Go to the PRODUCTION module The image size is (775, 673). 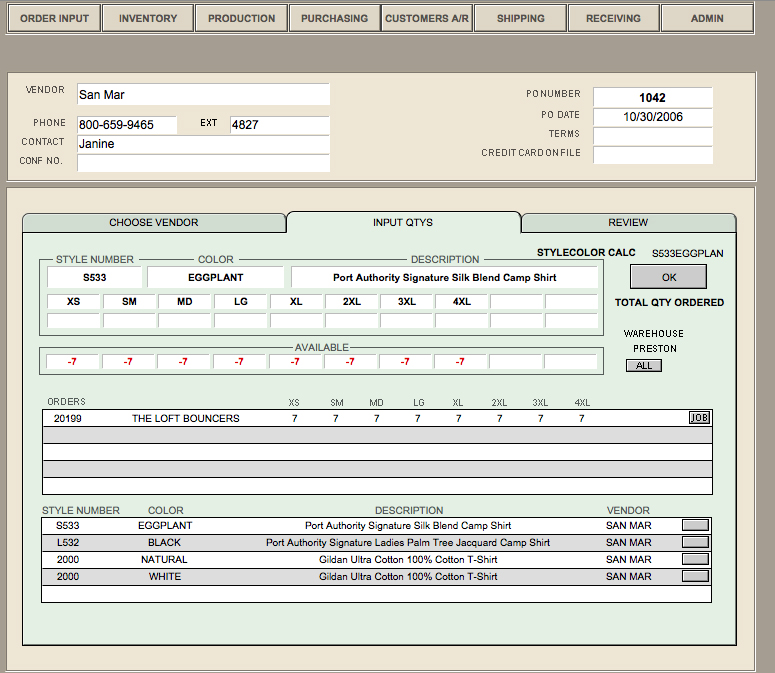241,18
